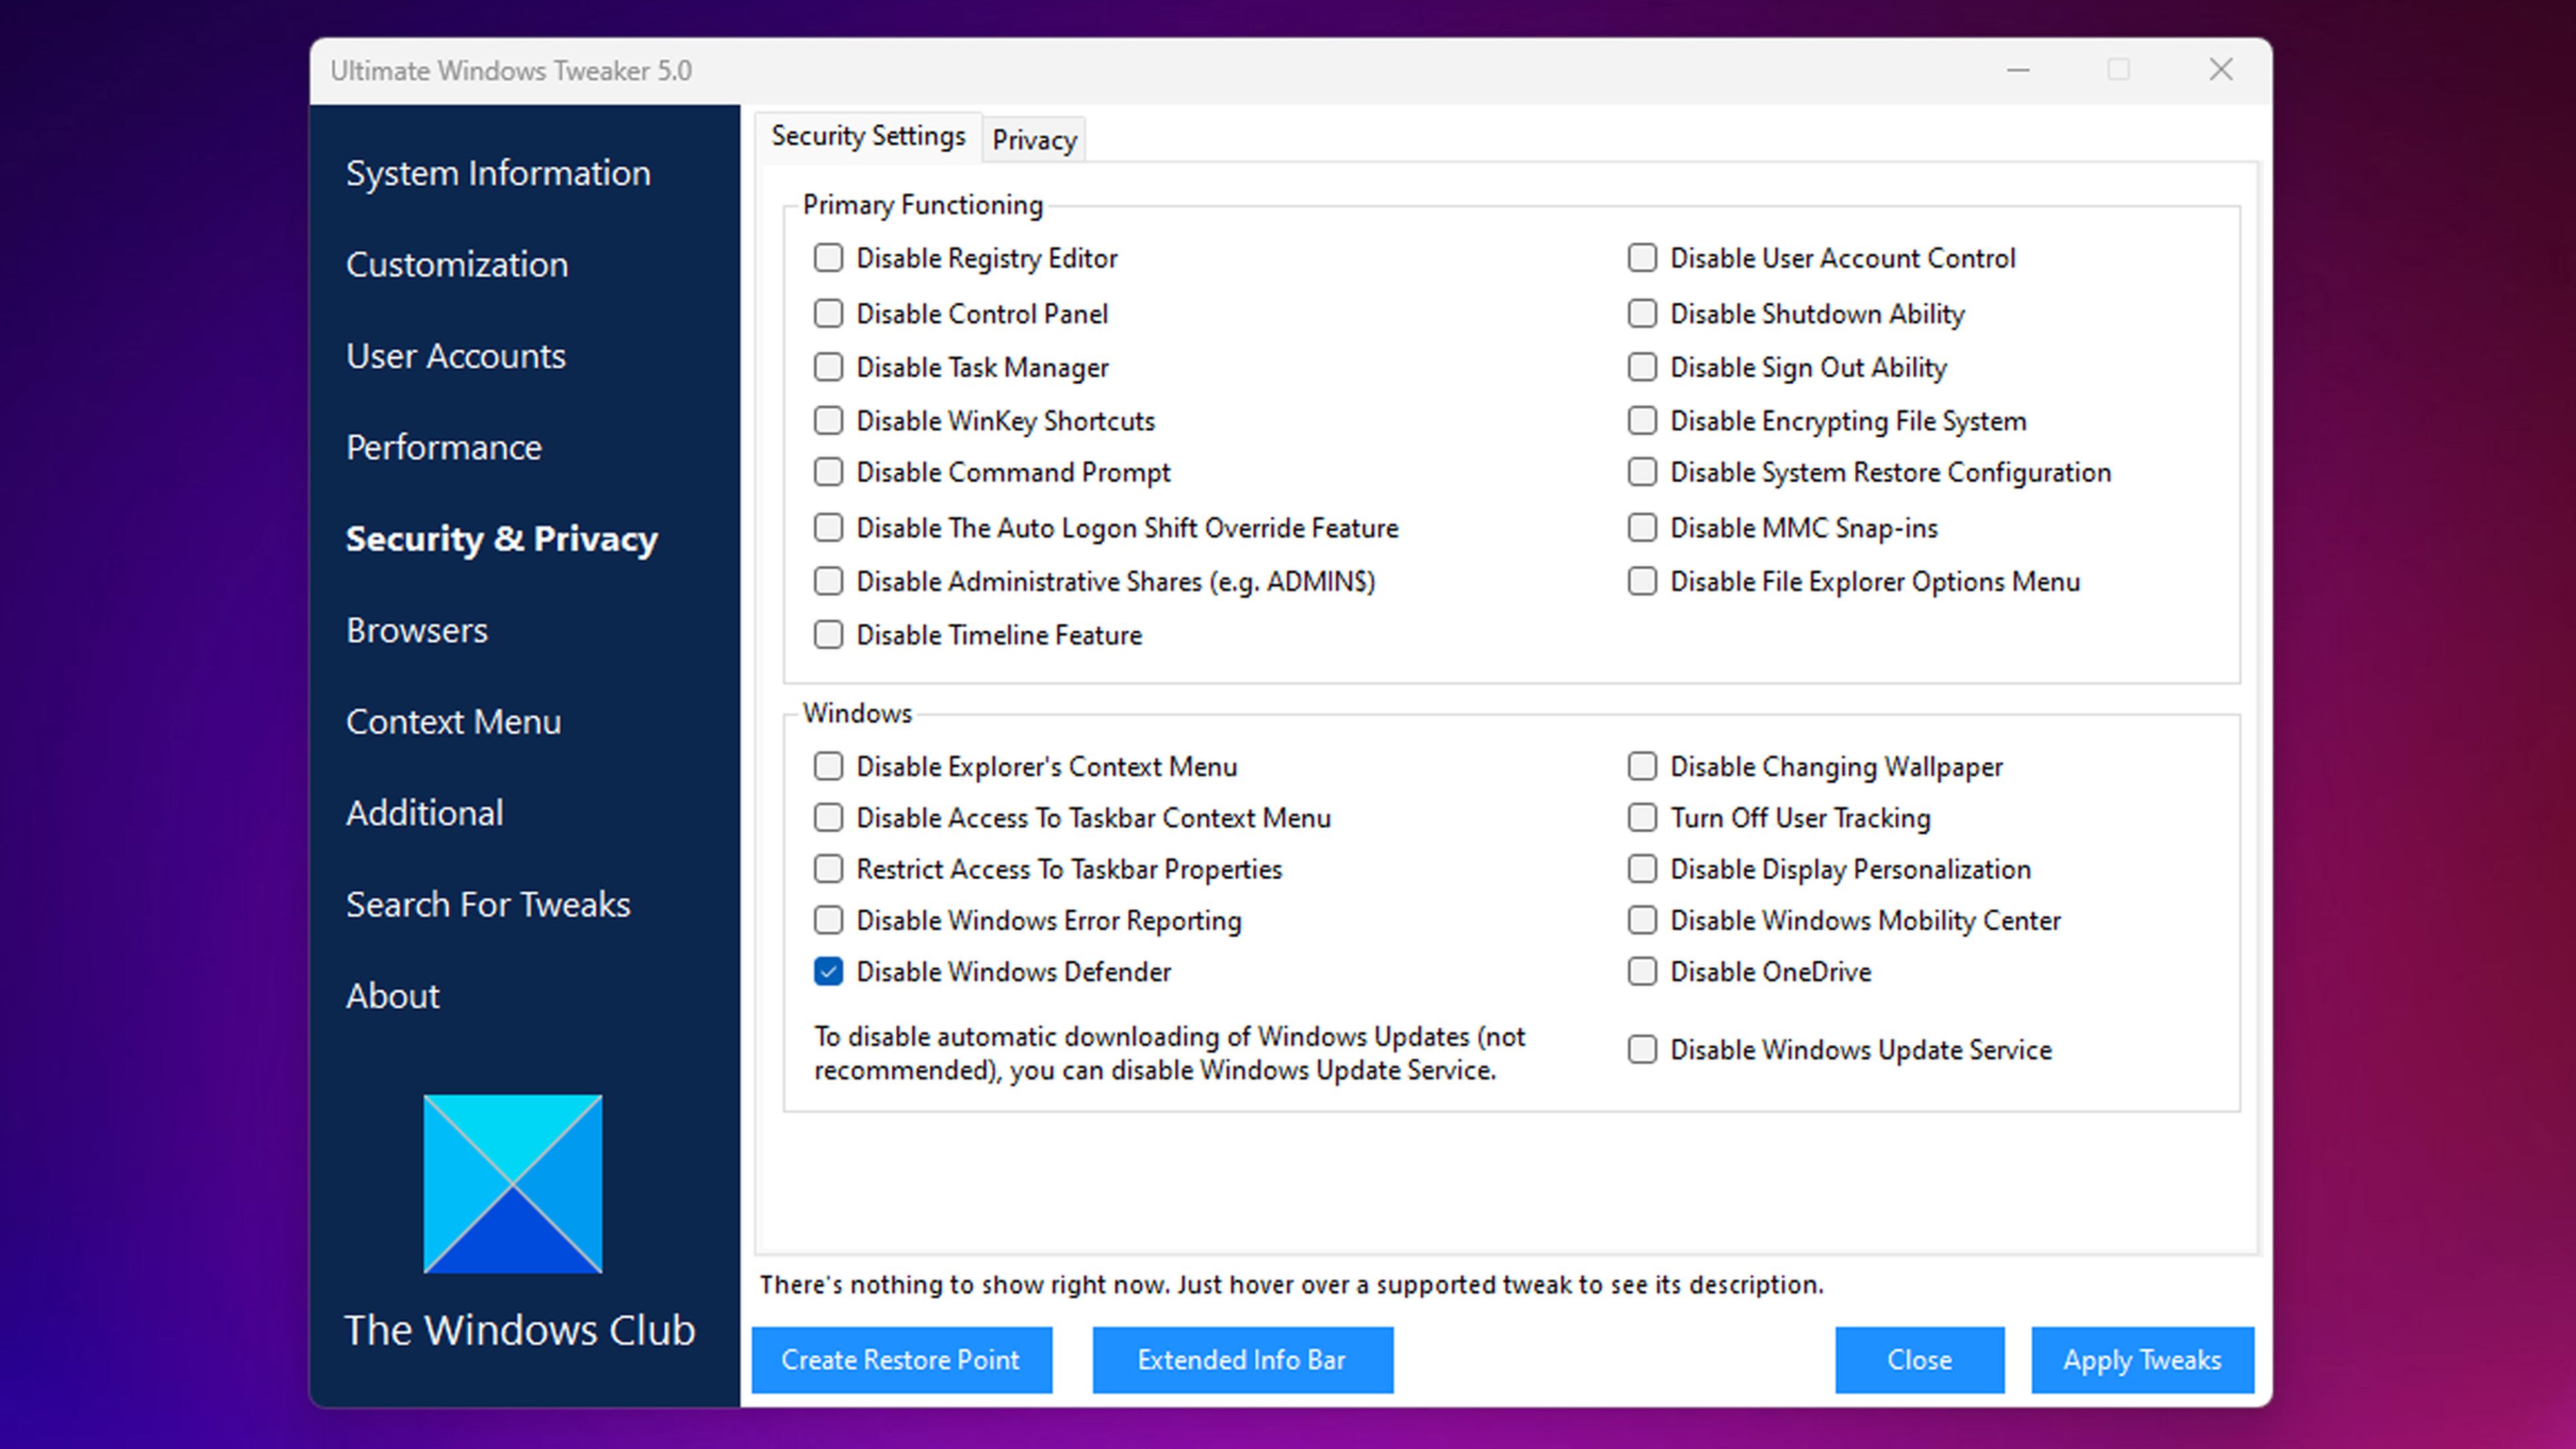Minimize the Ultimate Windows Tweaker window
Viewport: 2576px width, 1449px height.
(2018, 70)
